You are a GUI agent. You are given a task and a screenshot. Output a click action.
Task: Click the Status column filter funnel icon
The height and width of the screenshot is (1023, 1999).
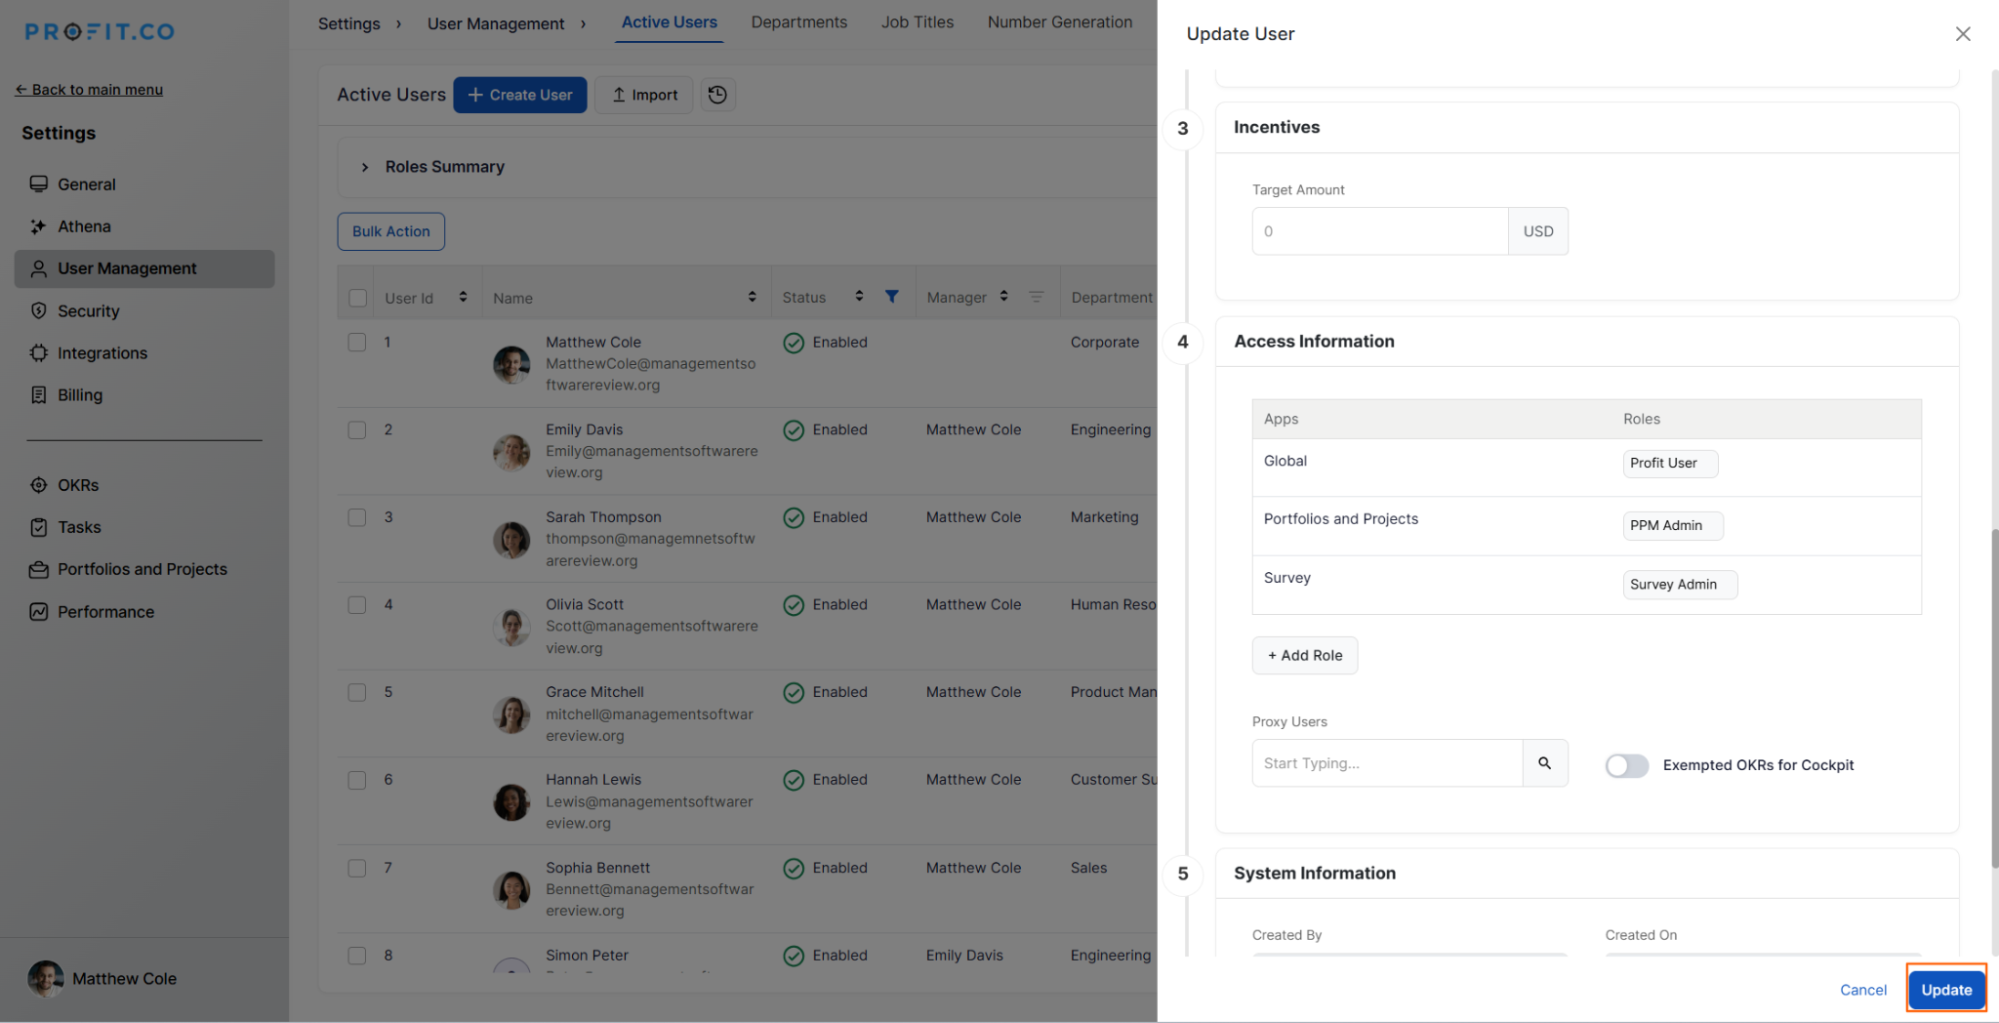891,297
